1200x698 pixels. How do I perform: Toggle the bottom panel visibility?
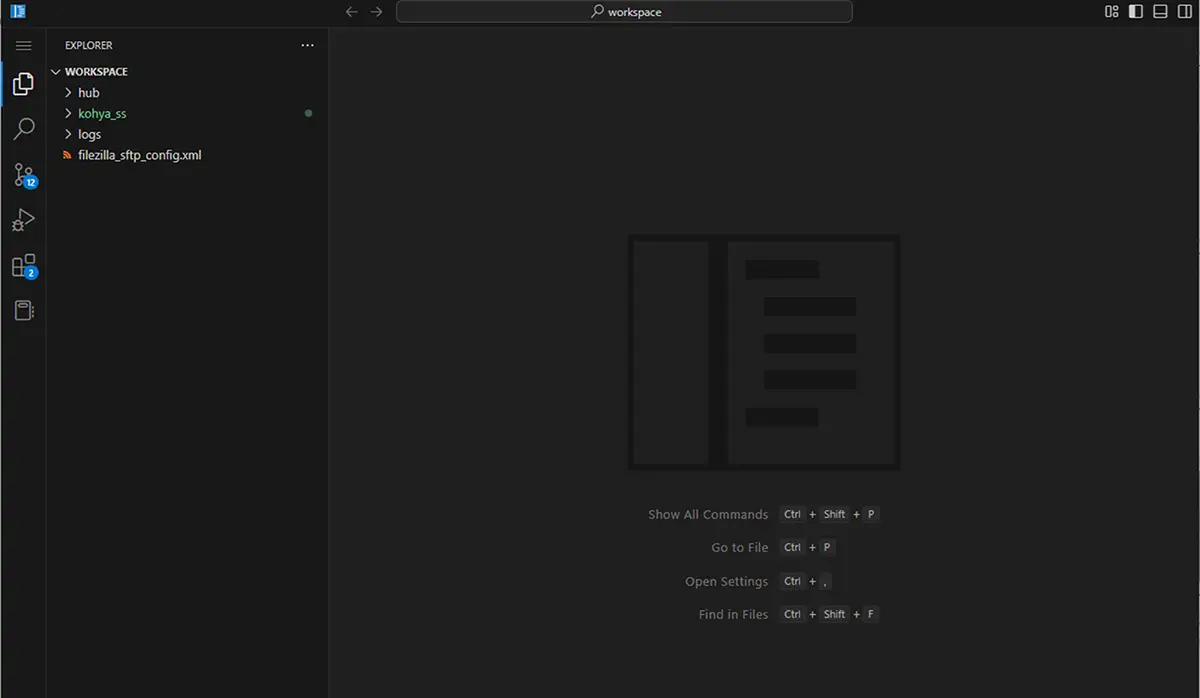tap(1160, 12)
